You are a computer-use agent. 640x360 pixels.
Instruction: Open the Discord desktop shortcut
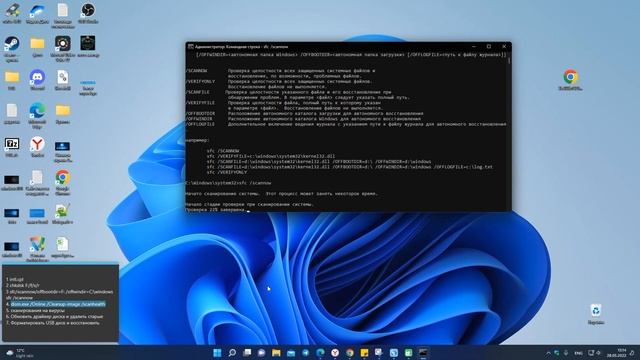(x=37, y=80)
